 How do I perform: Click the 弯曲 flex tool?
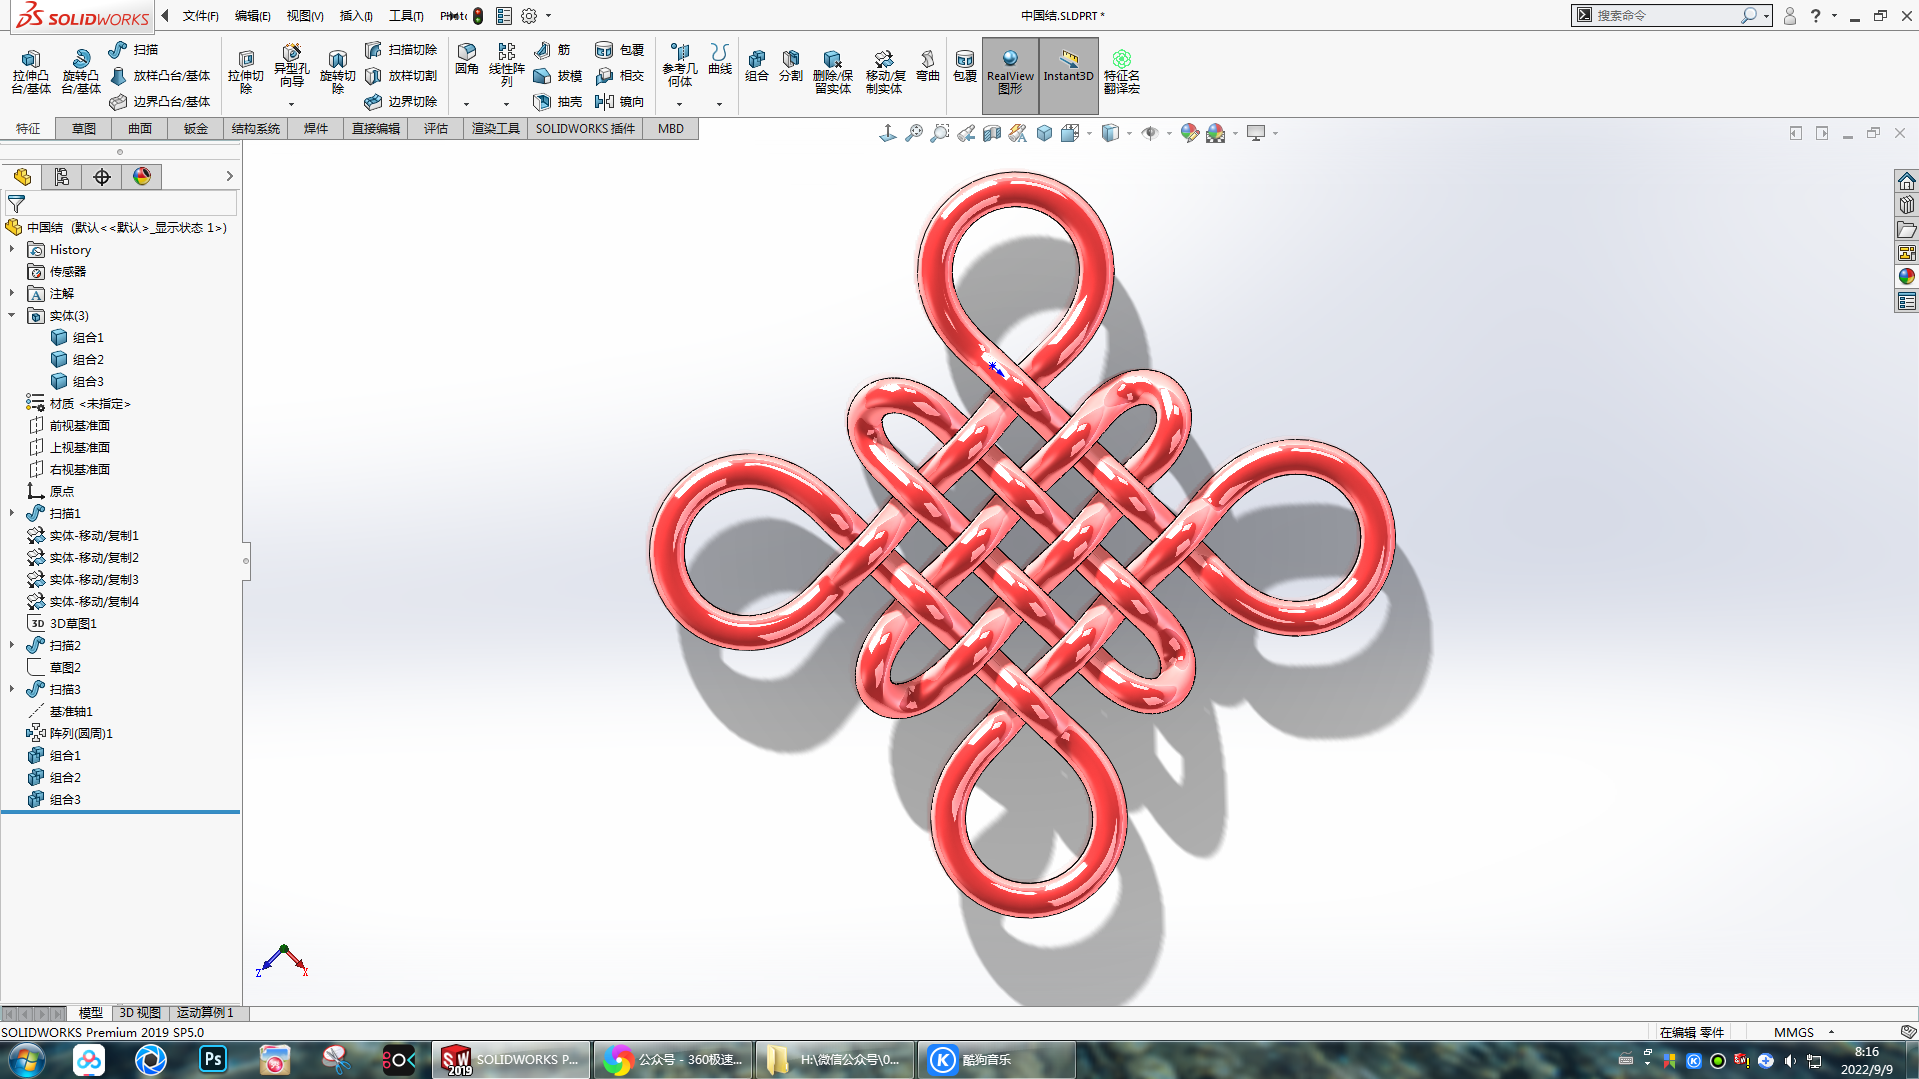point(928,66)
